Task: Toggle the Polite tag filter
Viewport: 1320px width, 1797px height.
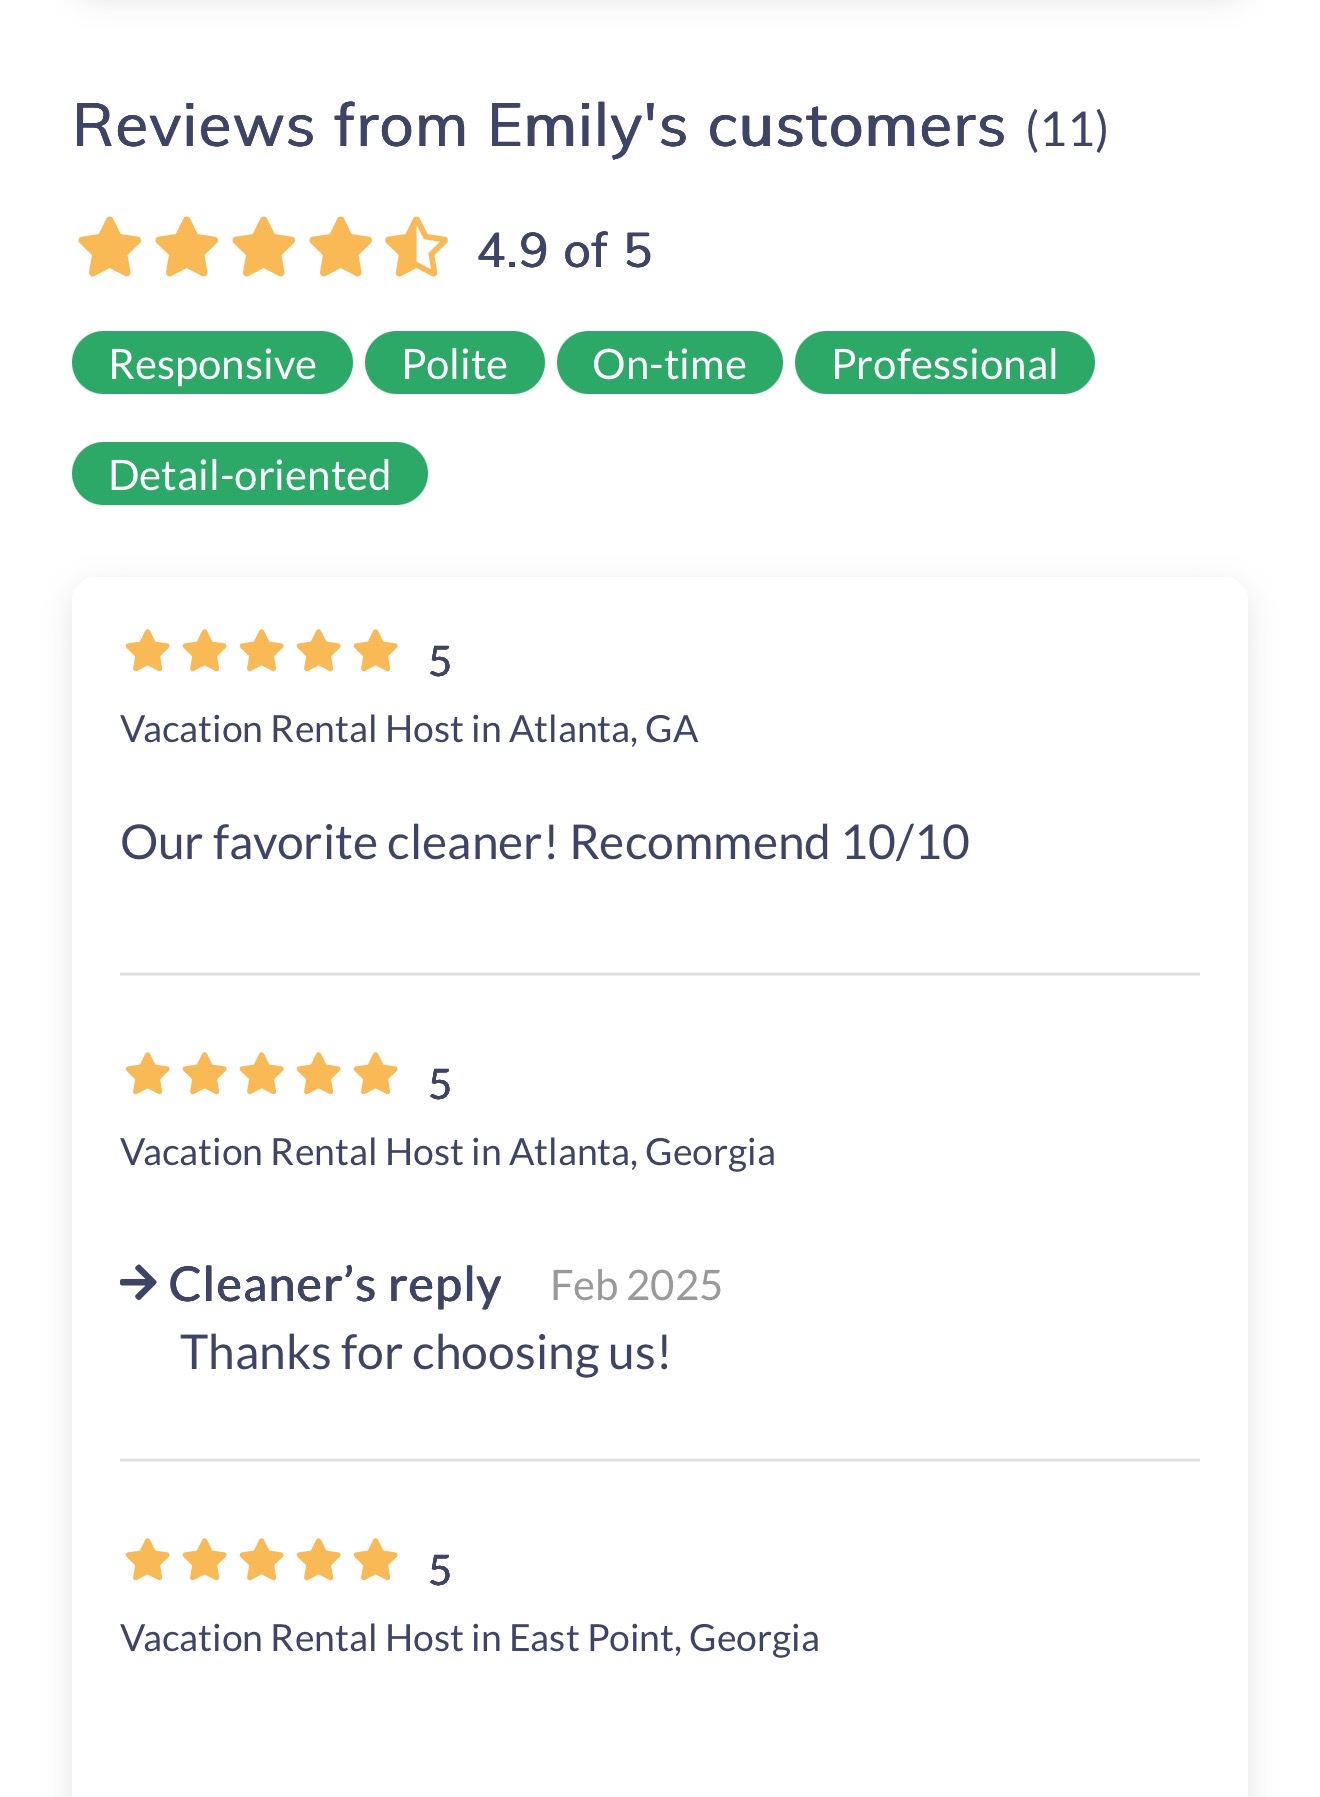Action: click(x=454, y=363)
